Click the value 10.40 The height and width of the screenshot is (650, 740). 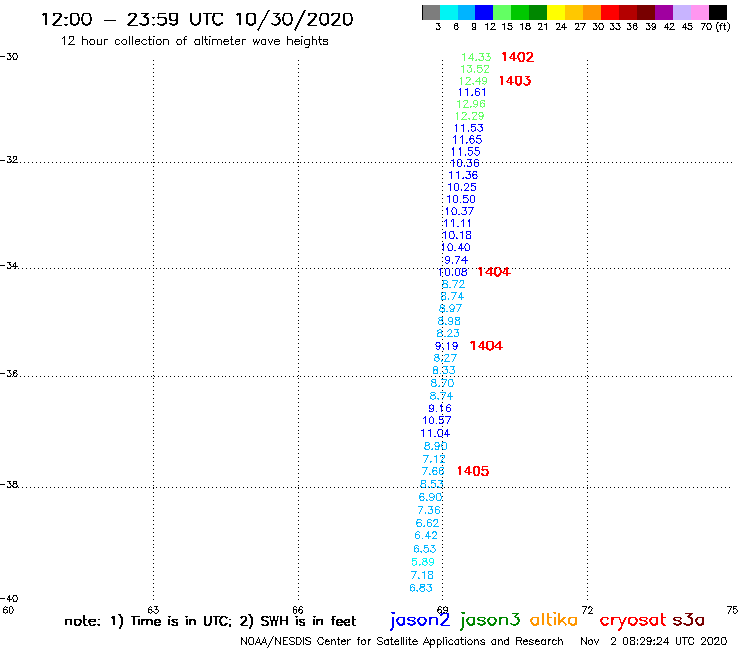[x=455, y=247]
